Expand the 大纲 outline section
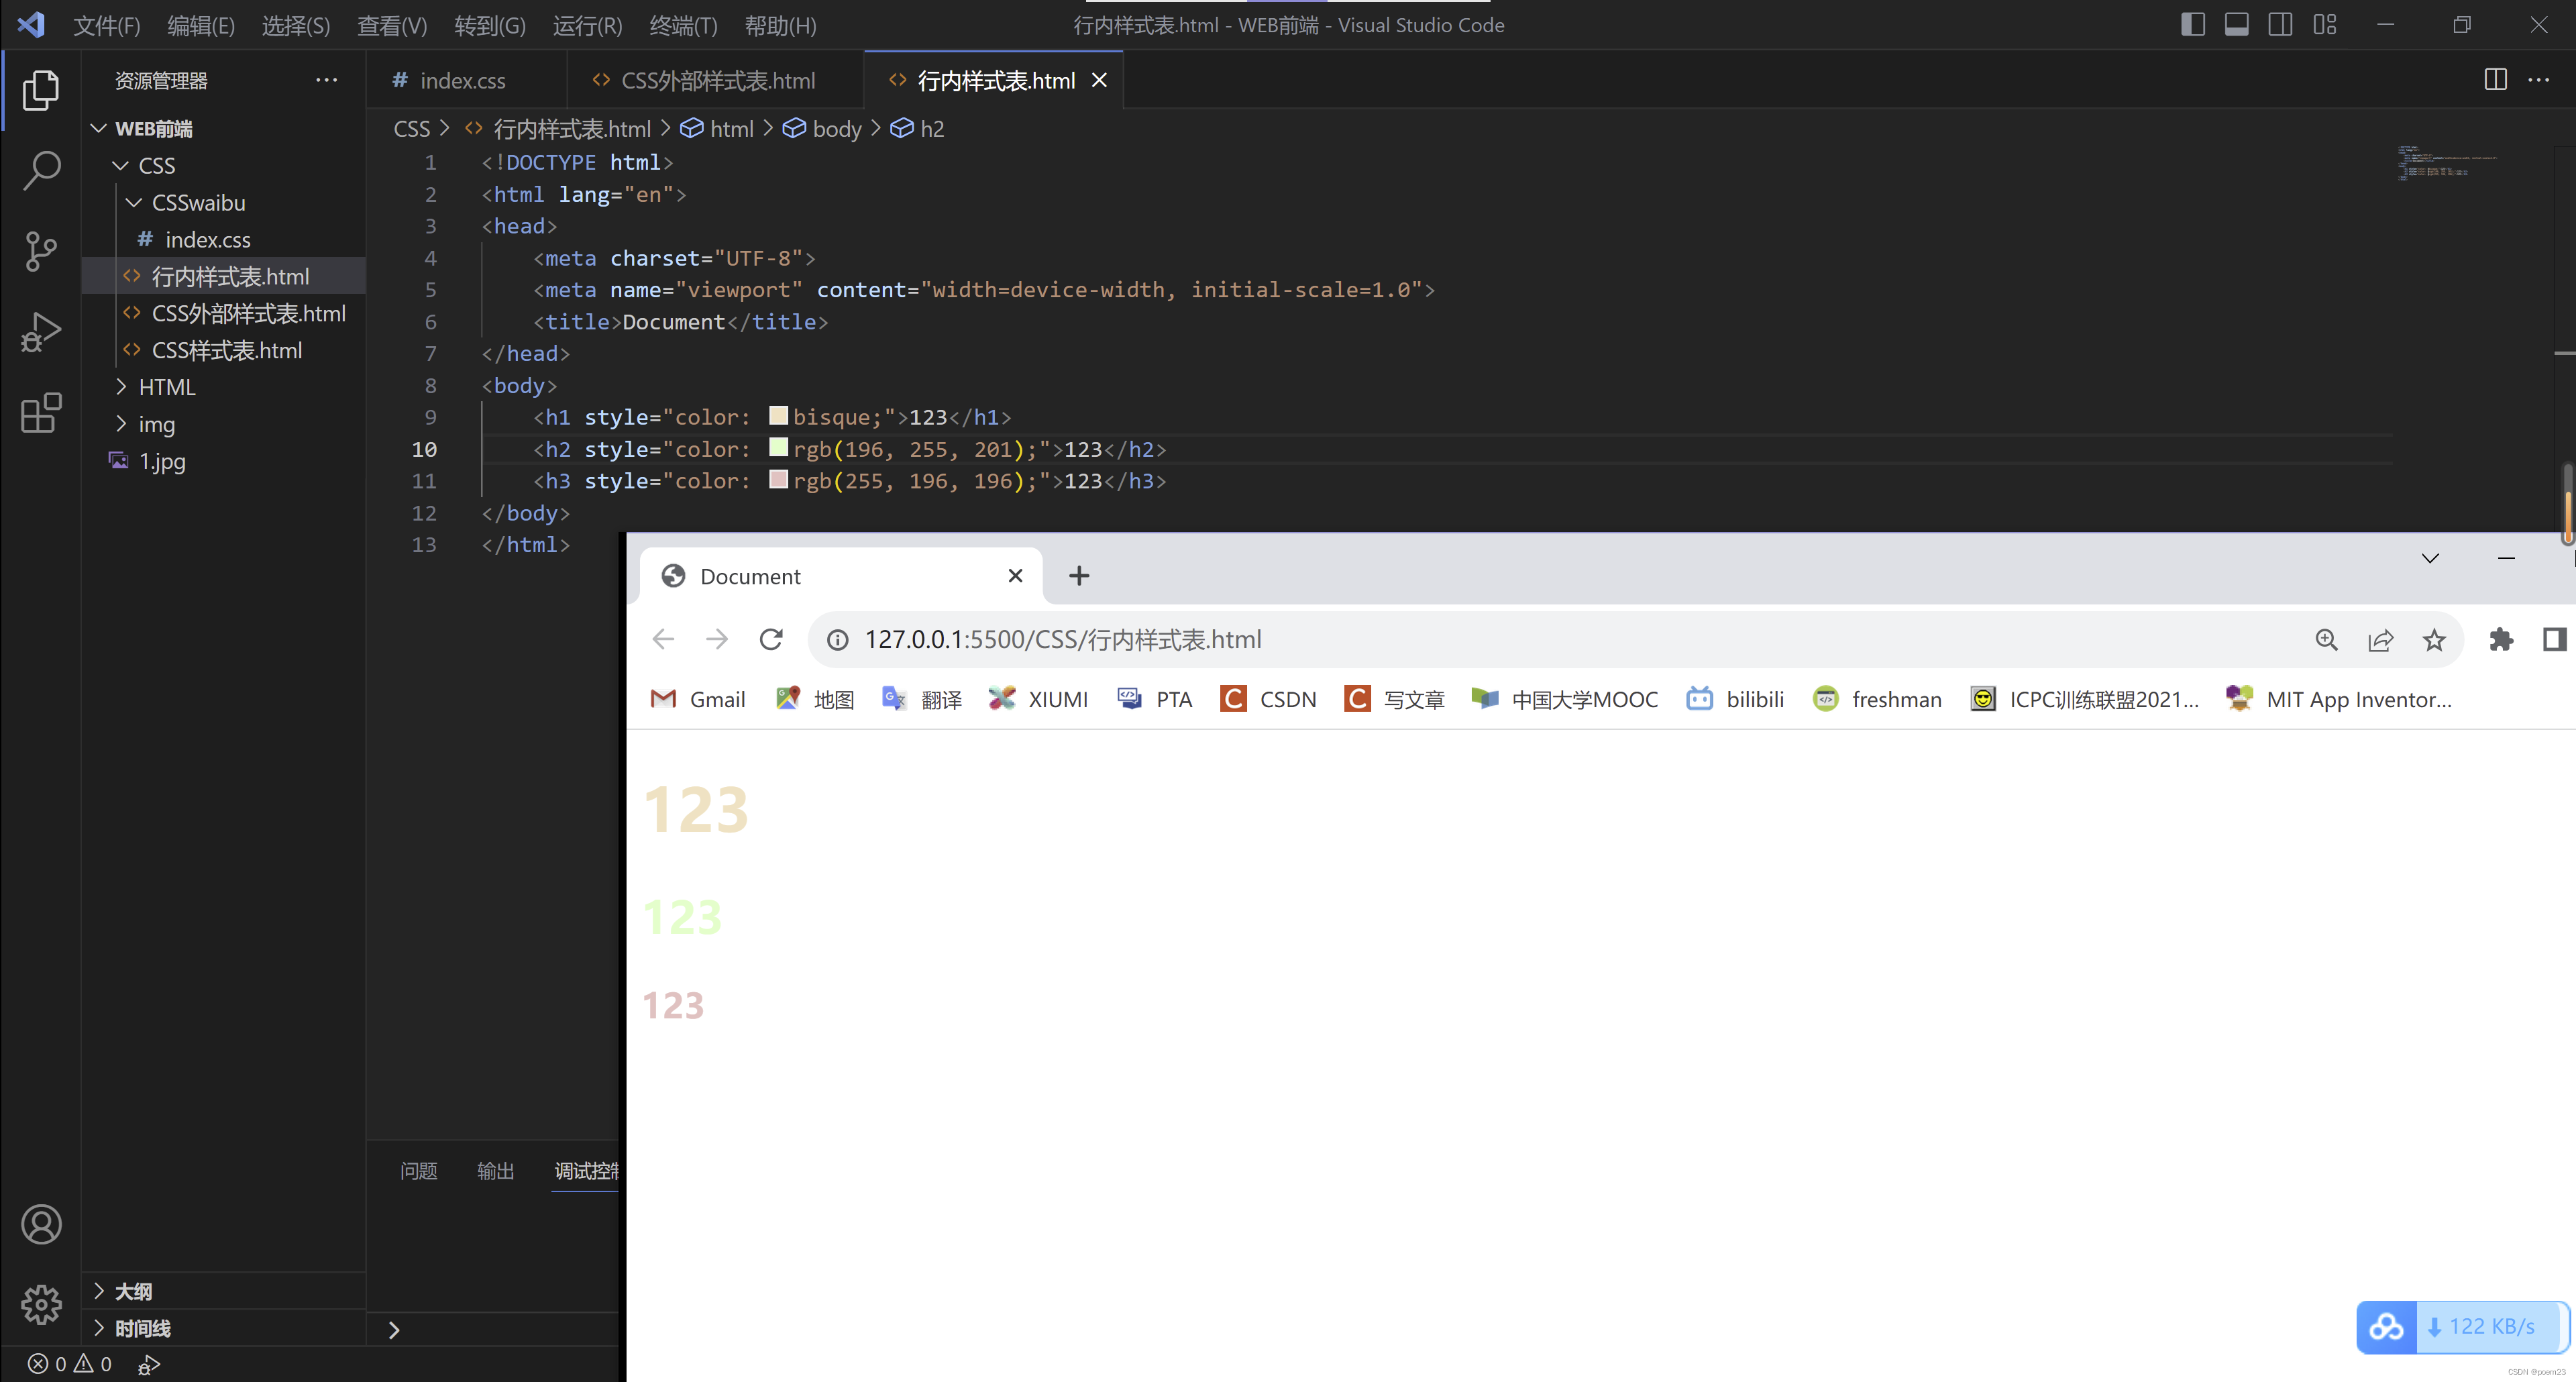Image resolution: width=2576 pixels, height=1382 pixels. [x=133, y=1291]
